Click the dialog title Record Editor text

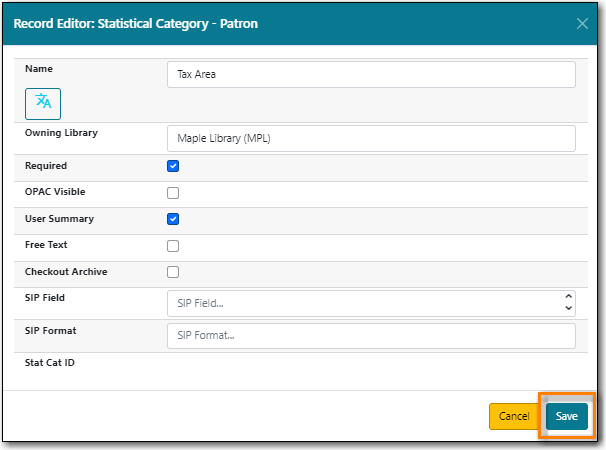135,23
